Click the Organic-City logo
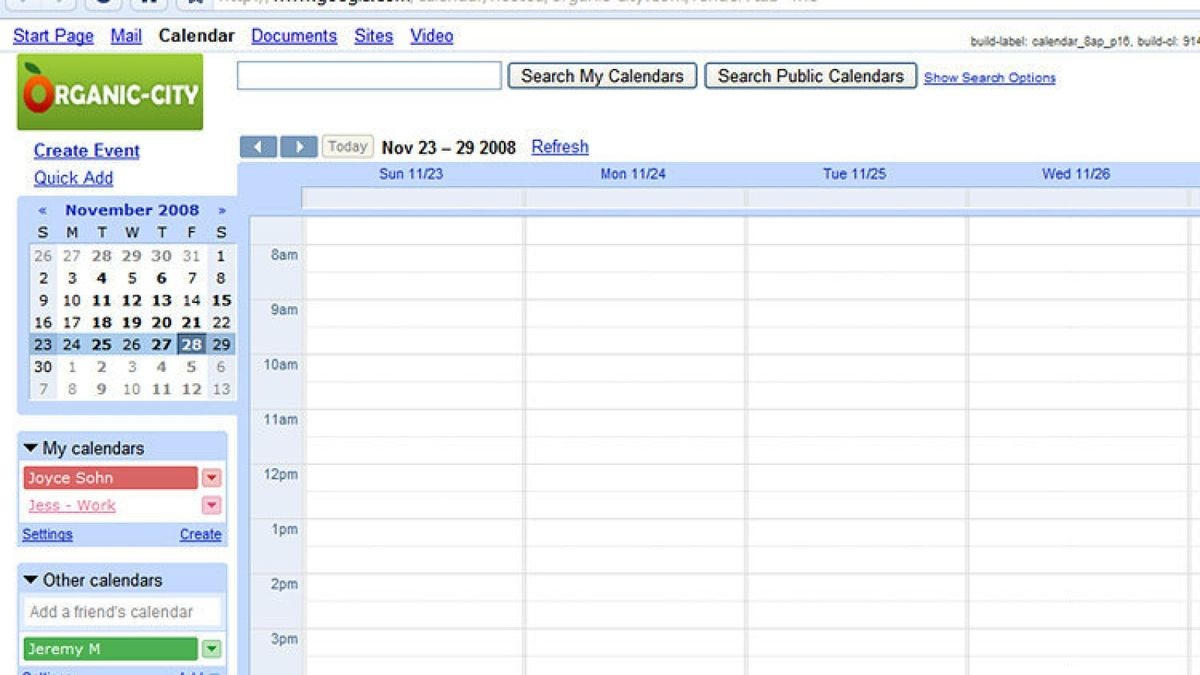This screenshot has width=1200, height=675. (110, 90)
